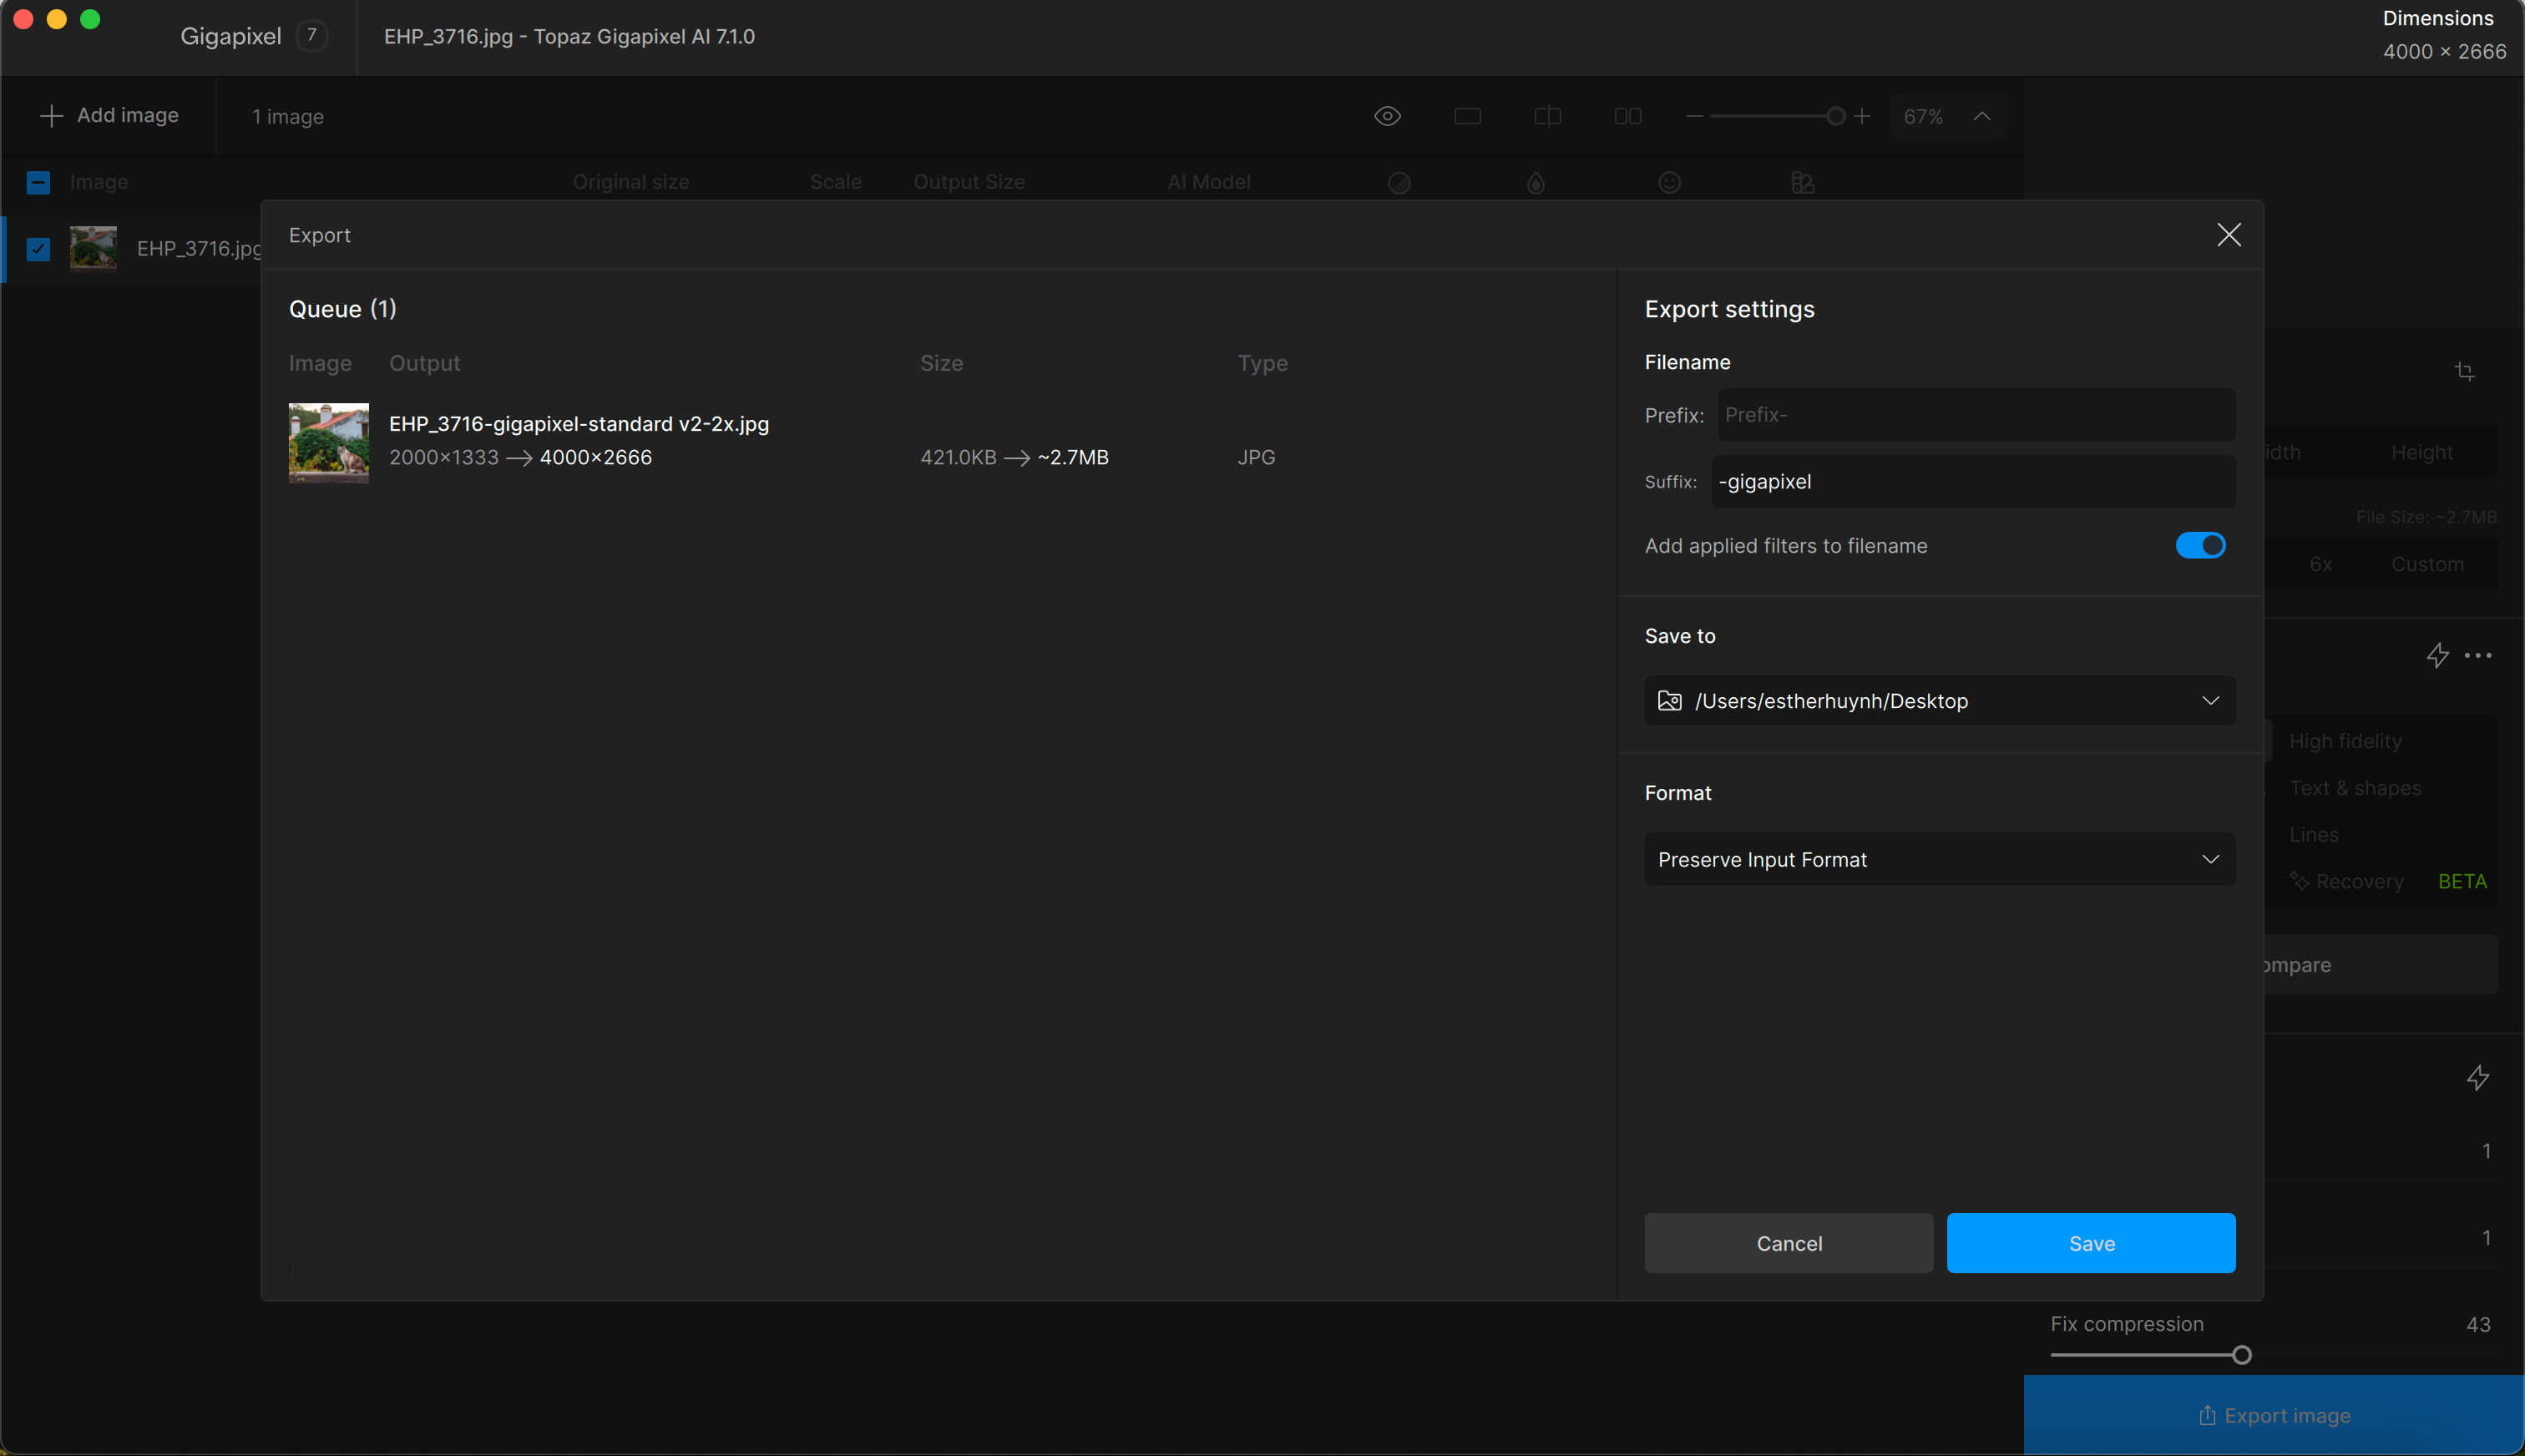The width and height of the screenshot is (2525, 1456).
Task: Click the Suffix field with -gigapixel
Action: pyautogui.click(x=1973, y=481)
